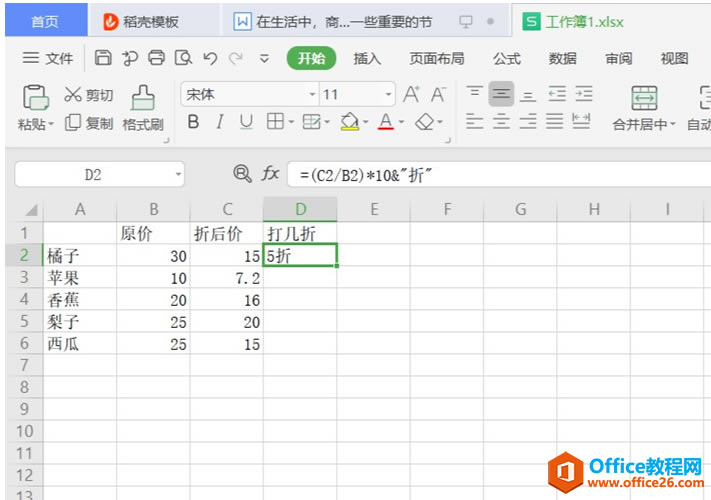Click the Redo arrow

tap(236, 58)
